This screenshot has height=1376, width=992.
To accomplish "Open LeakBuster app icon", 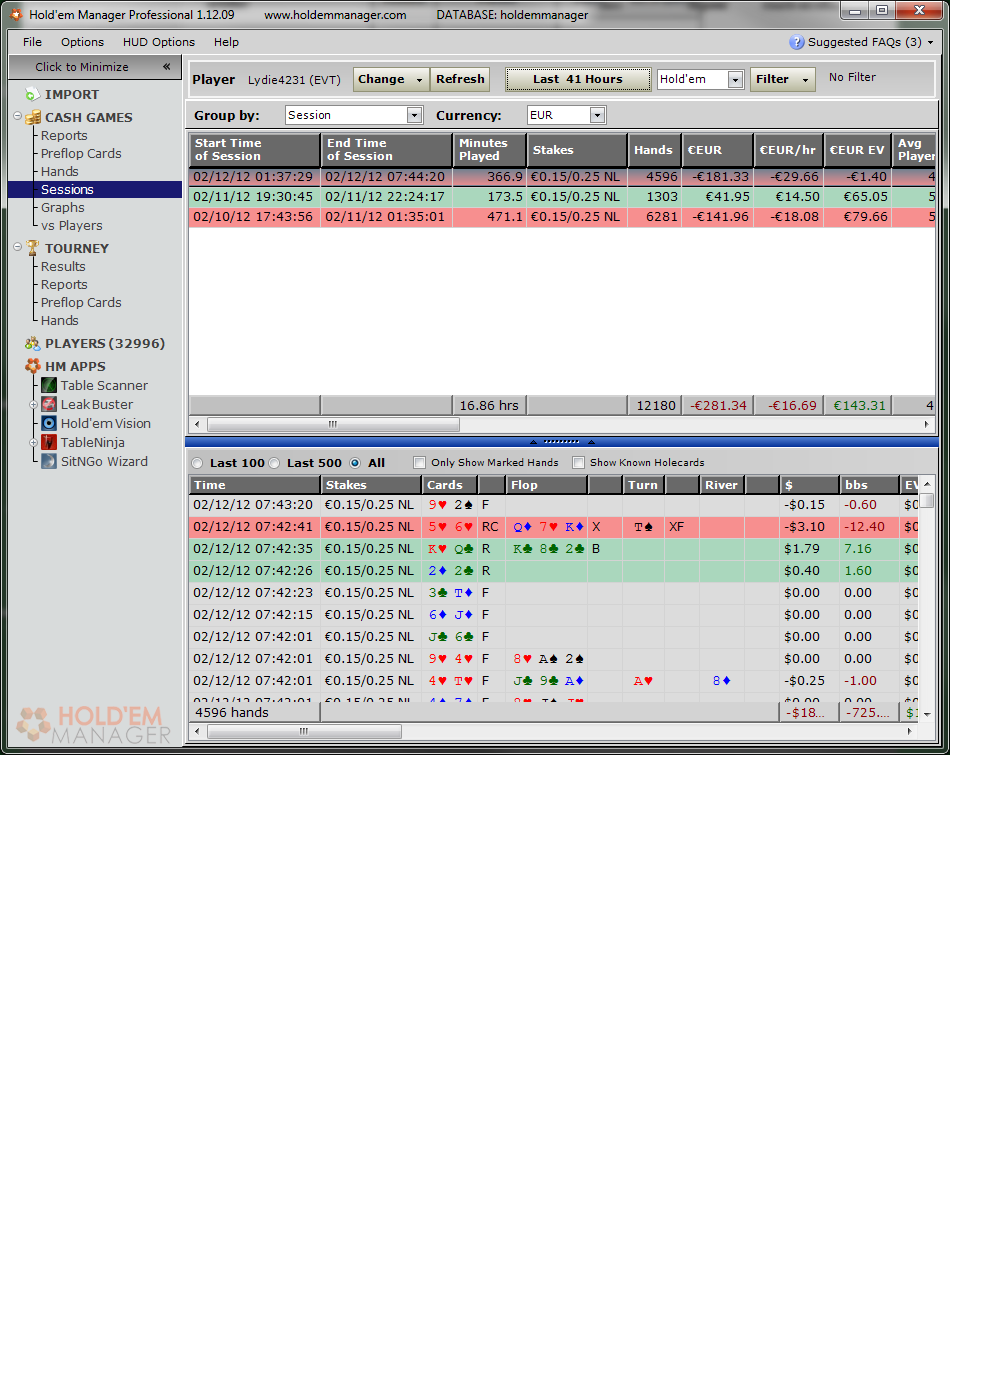I will point(48,404).
